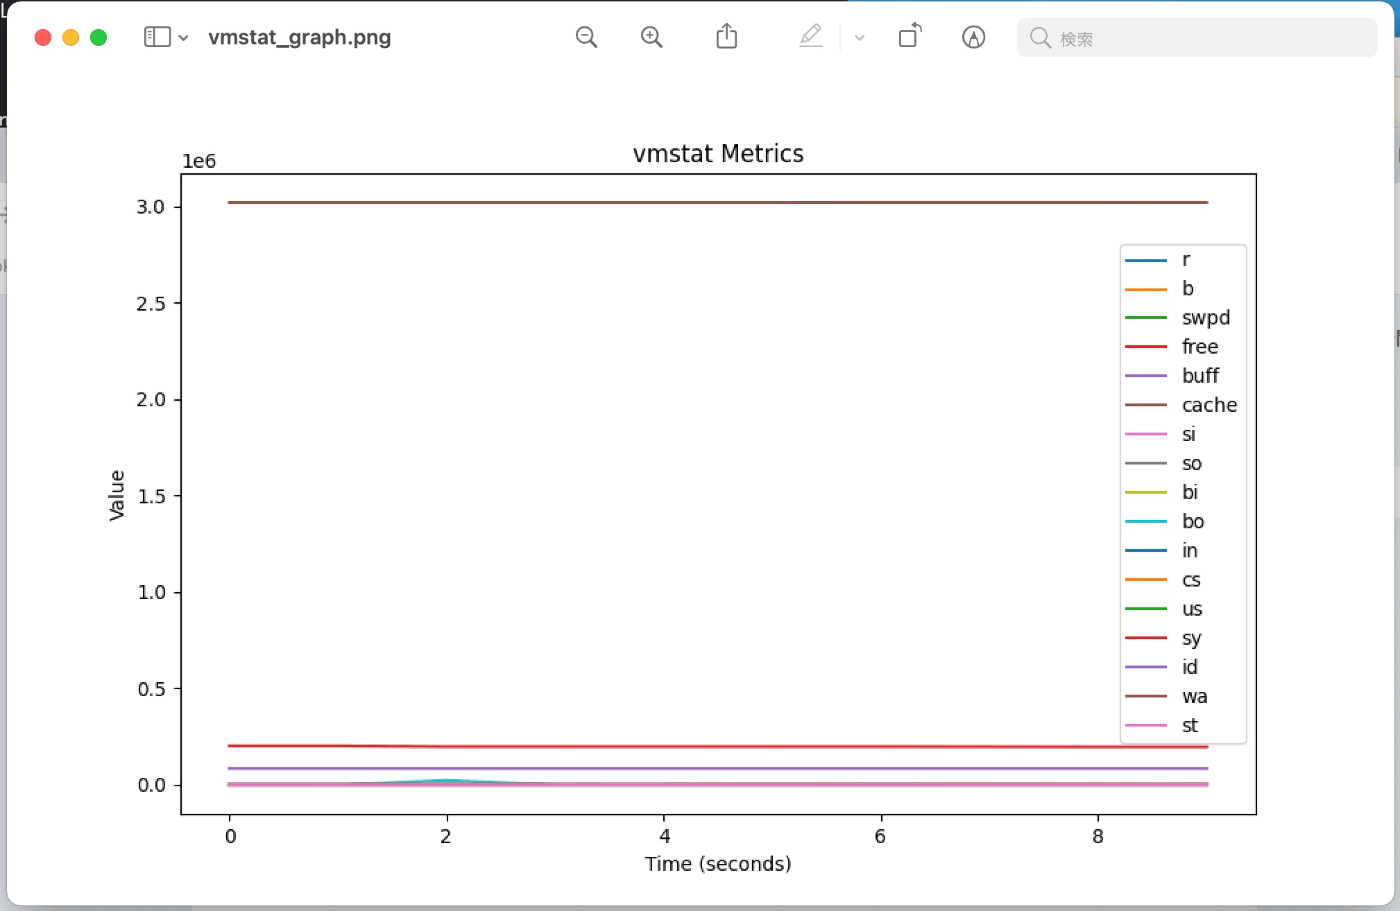
Task: Focus the 検索 search field
Action: [1197, 38]
